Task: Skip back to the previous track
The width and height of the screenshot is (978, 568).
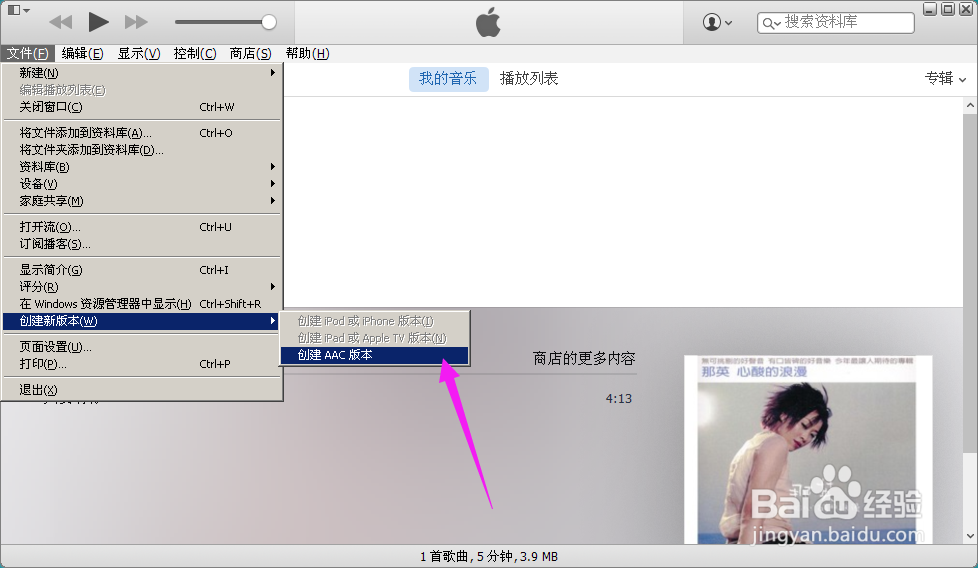Action: (x=61, y=22)
